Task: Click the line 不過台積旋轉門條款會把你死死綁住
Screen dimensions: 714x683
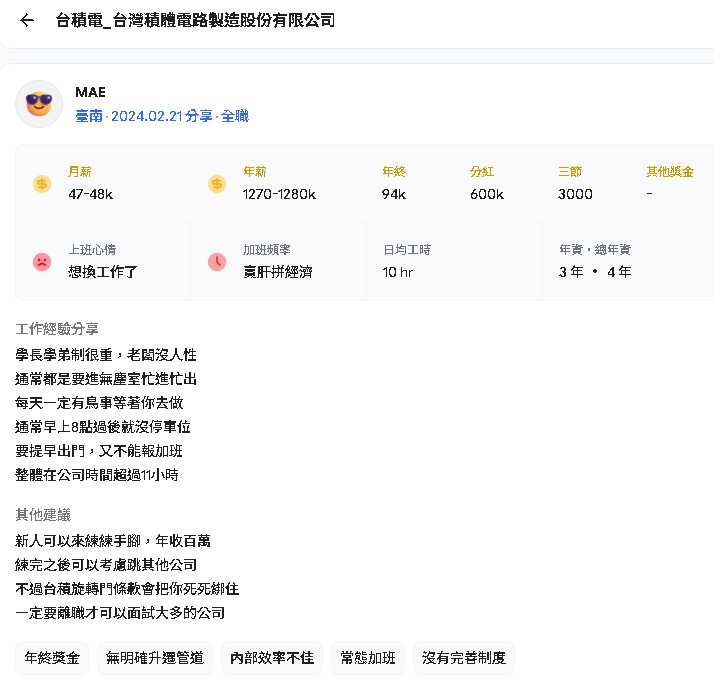Action: click(x=127, y=589)
